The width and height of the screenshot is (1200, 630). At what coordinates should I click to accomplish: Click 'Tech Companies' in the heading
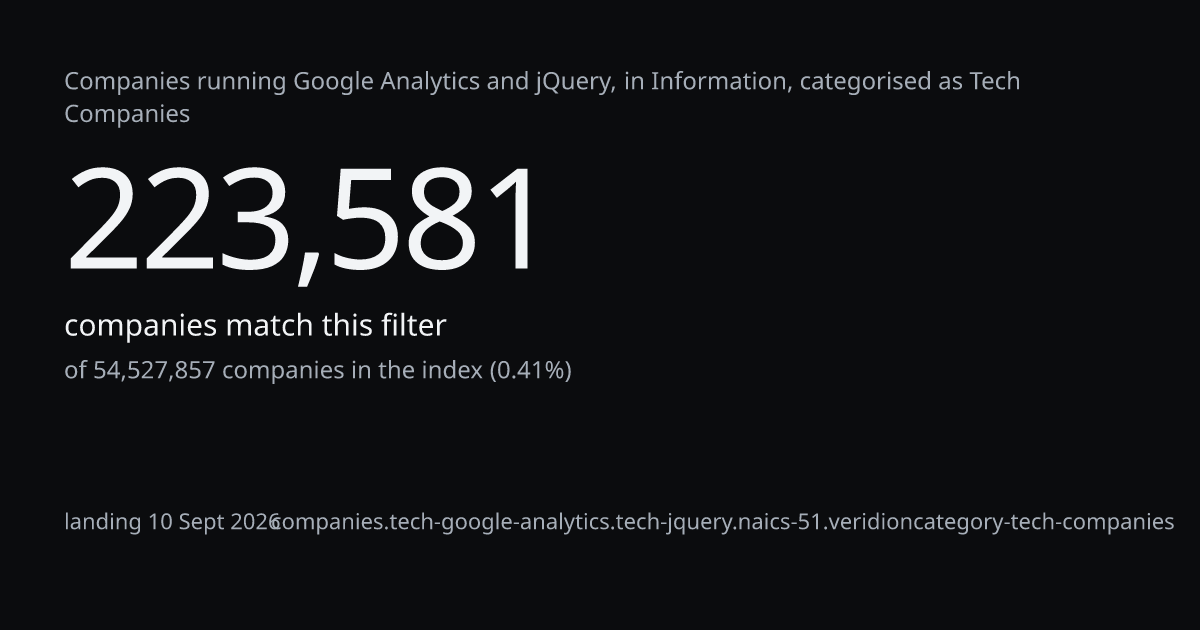point(542,97)
